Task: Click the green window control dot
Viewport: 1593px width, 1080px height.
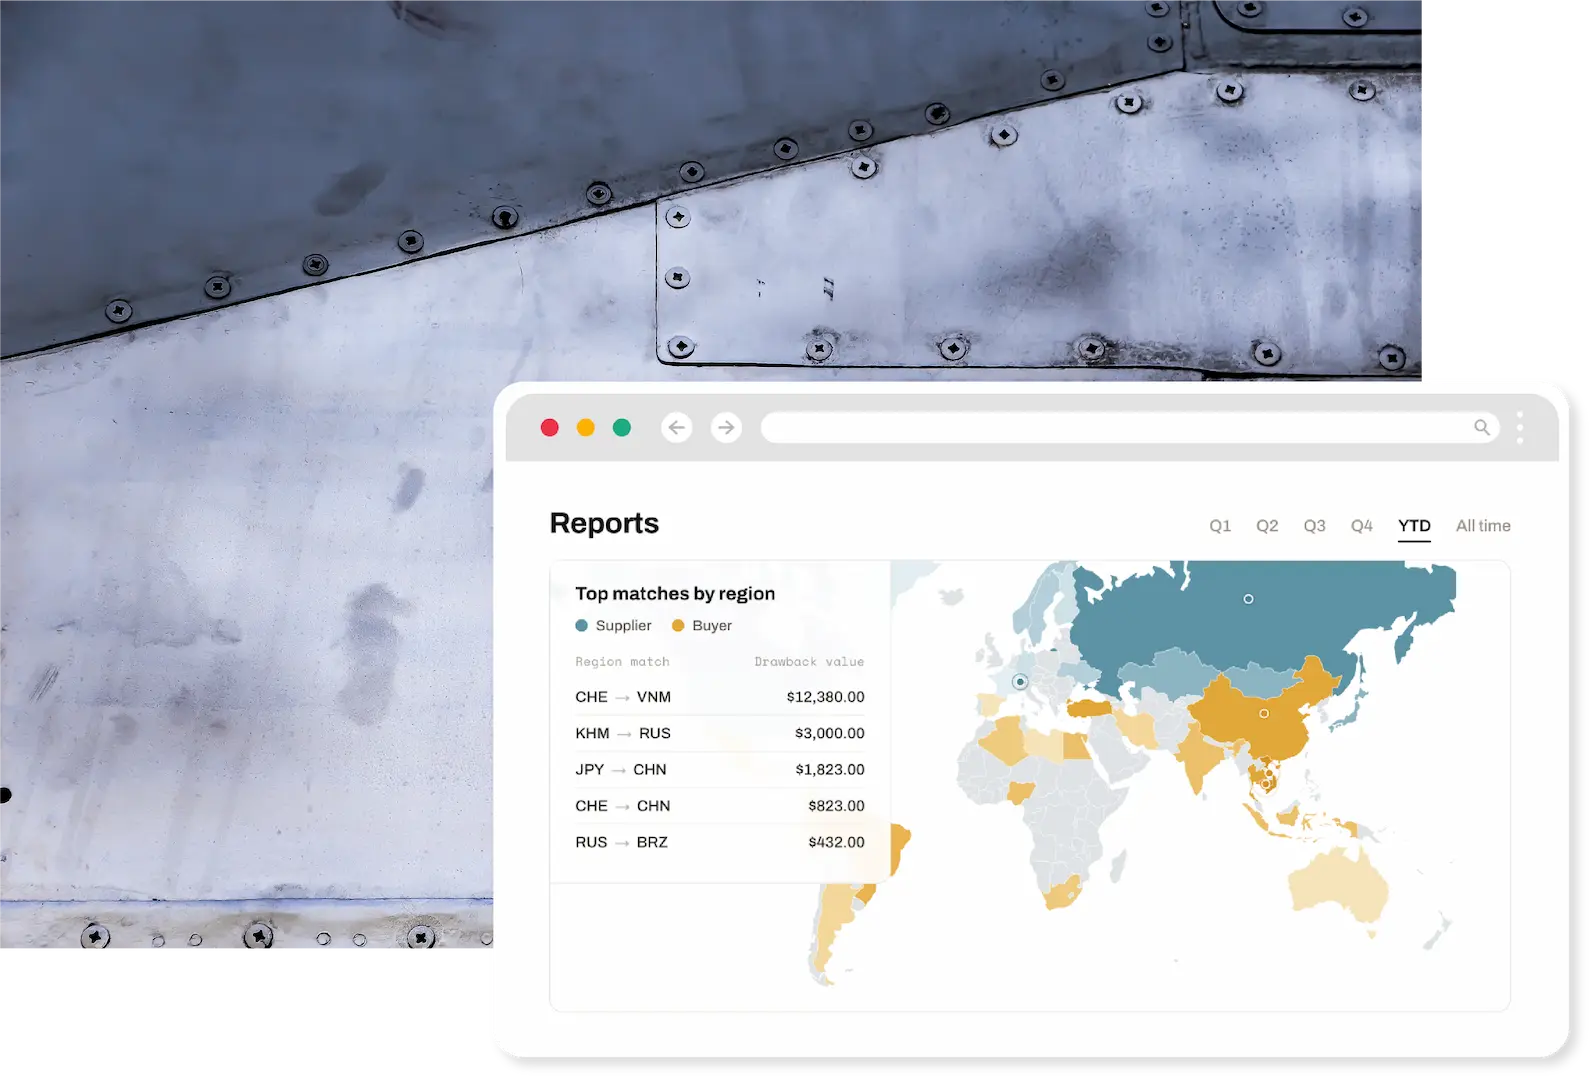Action: click(x=622, y=428)
